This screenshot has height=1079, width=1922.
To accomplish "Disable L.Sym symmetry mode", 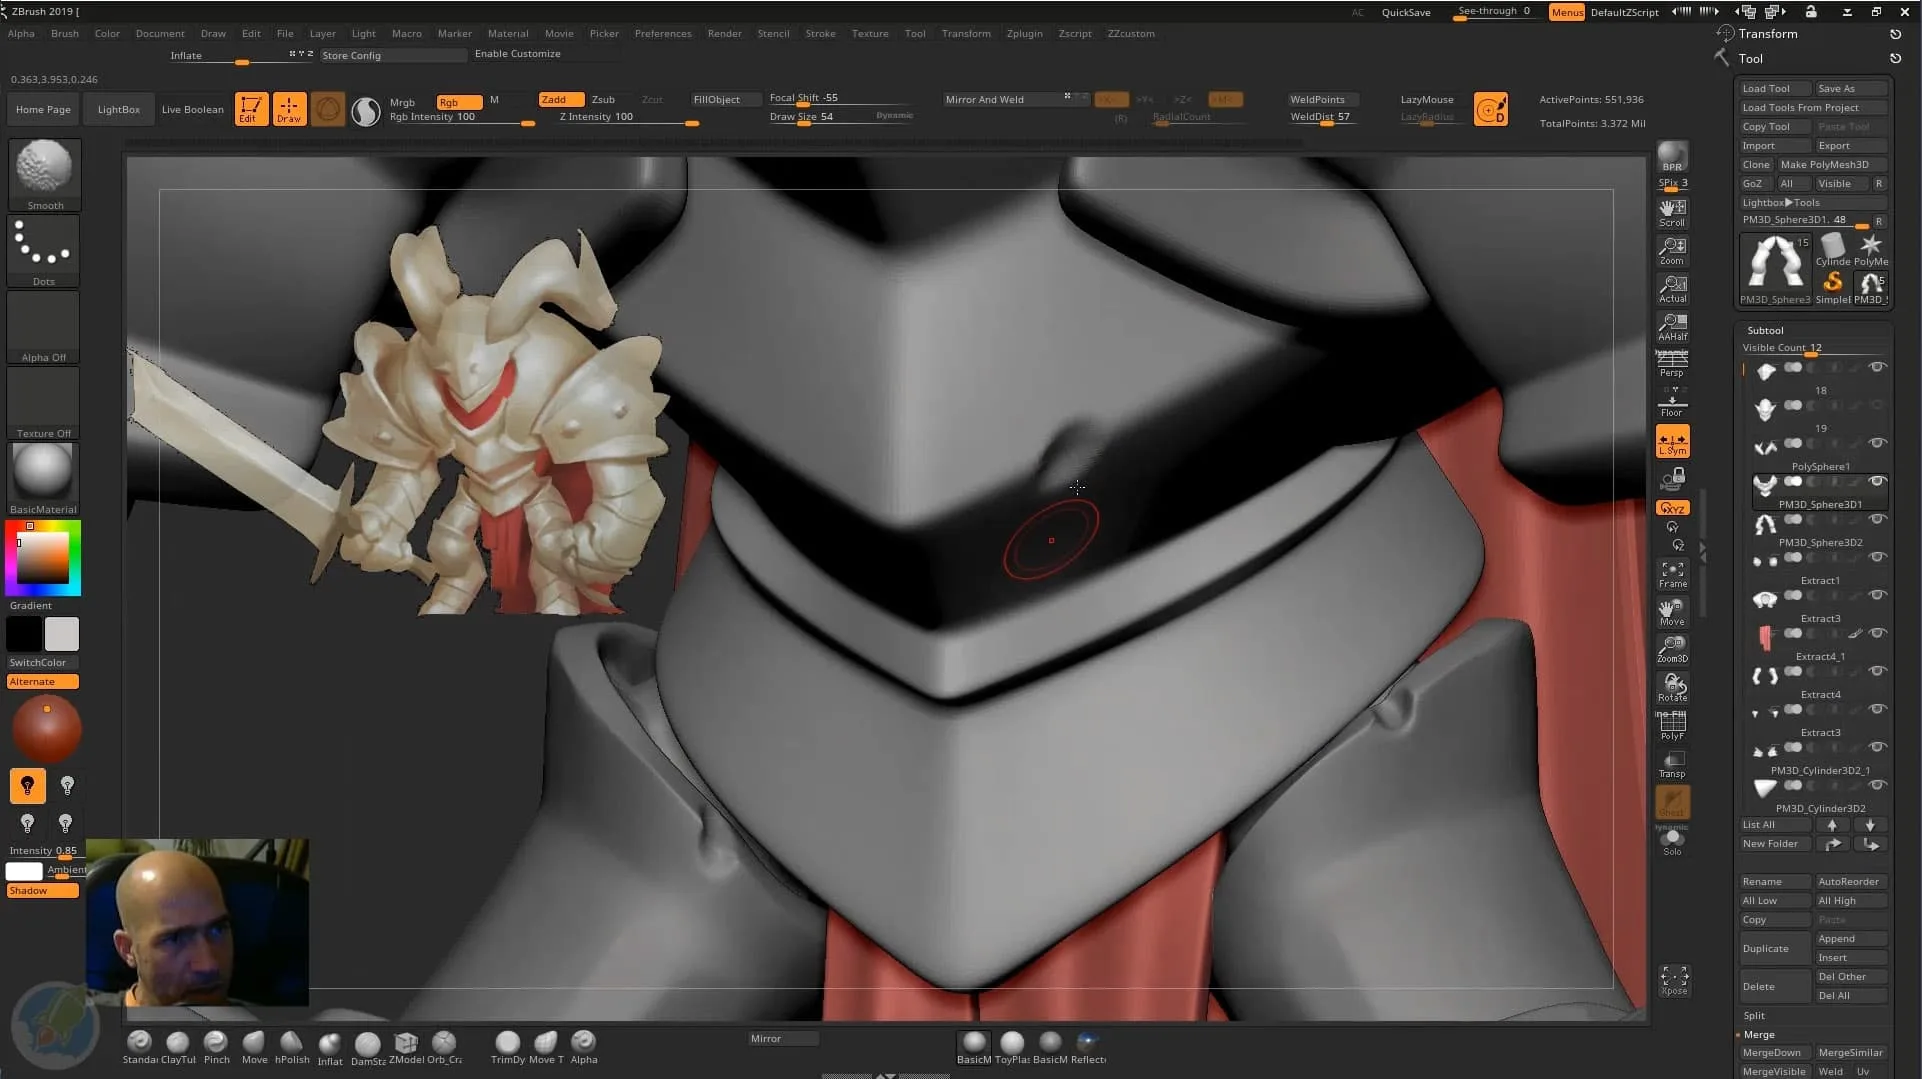I will [1672, 440].
